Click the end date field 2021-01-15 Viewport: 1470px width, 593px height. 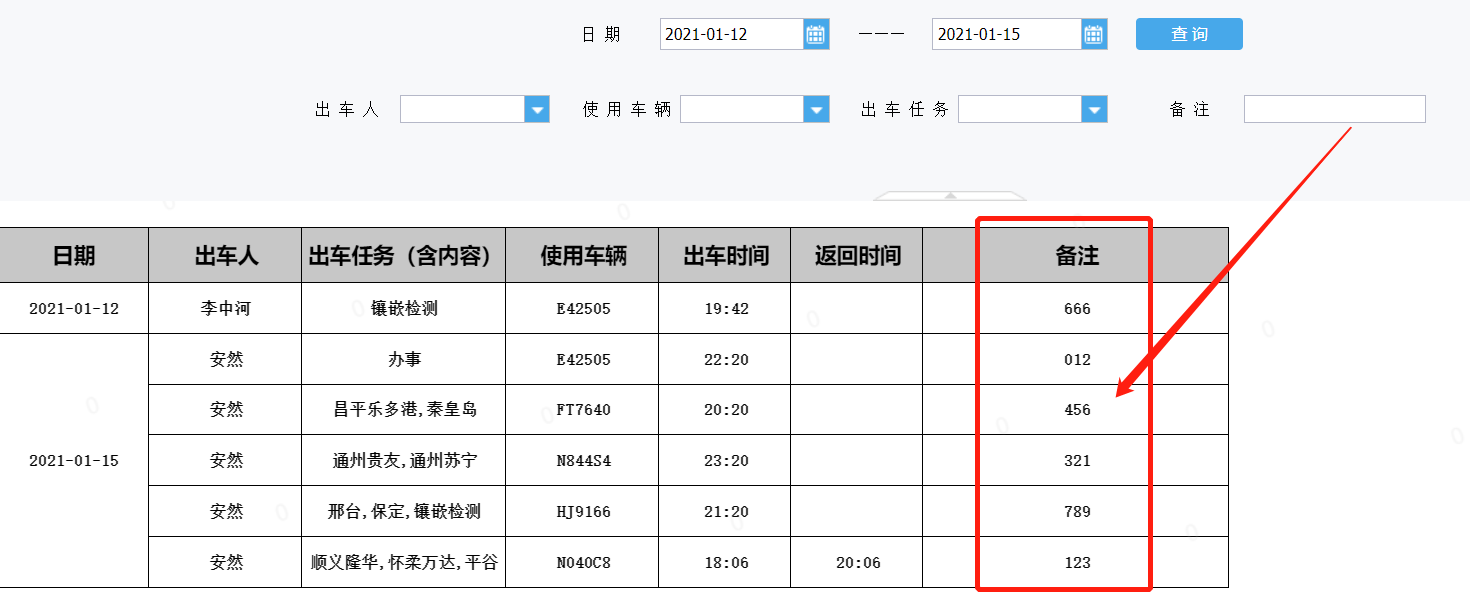[1007, 34]
